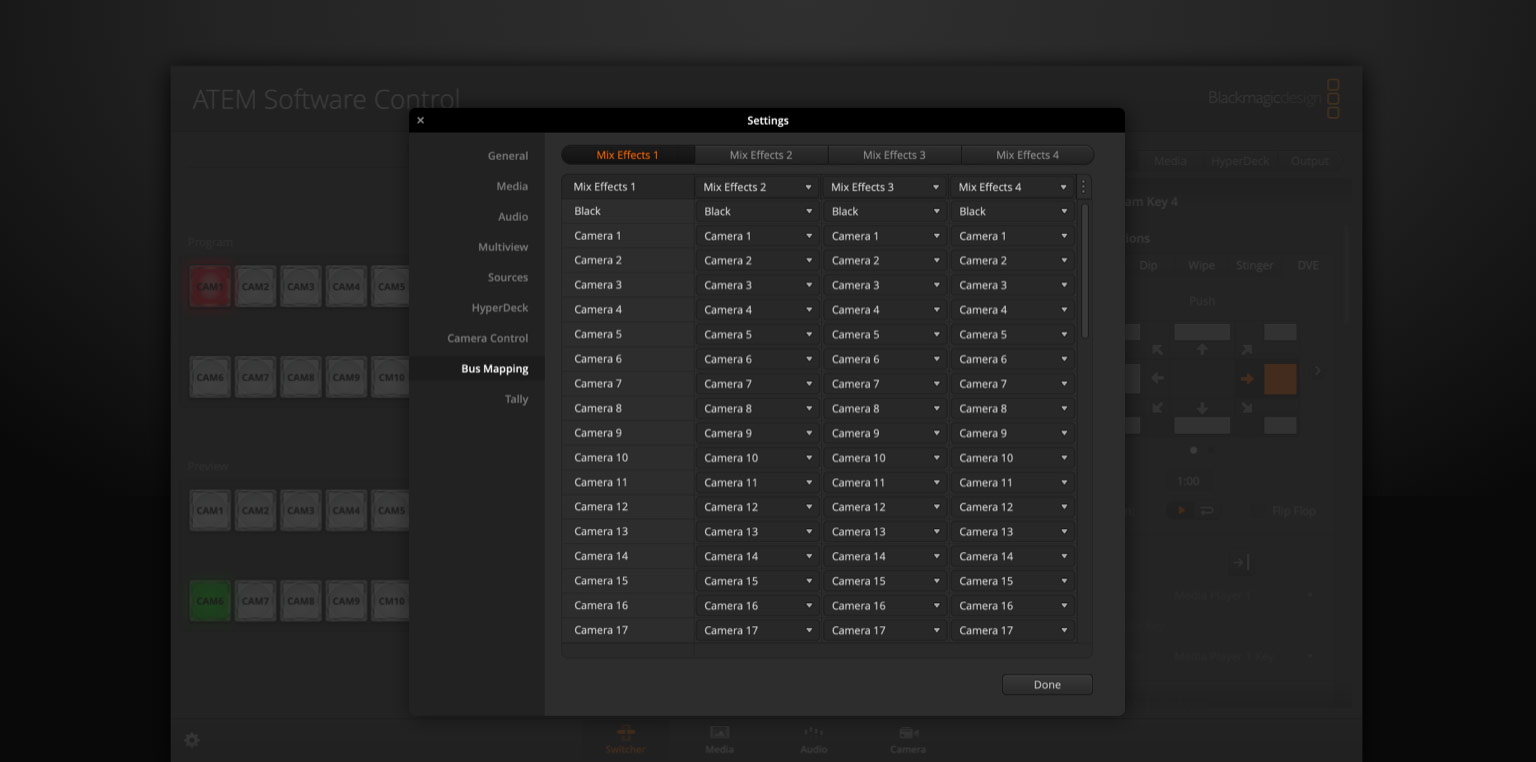Open HyperDeck settings section
Viewport: 1536px width, 762px height.
click(x=500, y=308)
